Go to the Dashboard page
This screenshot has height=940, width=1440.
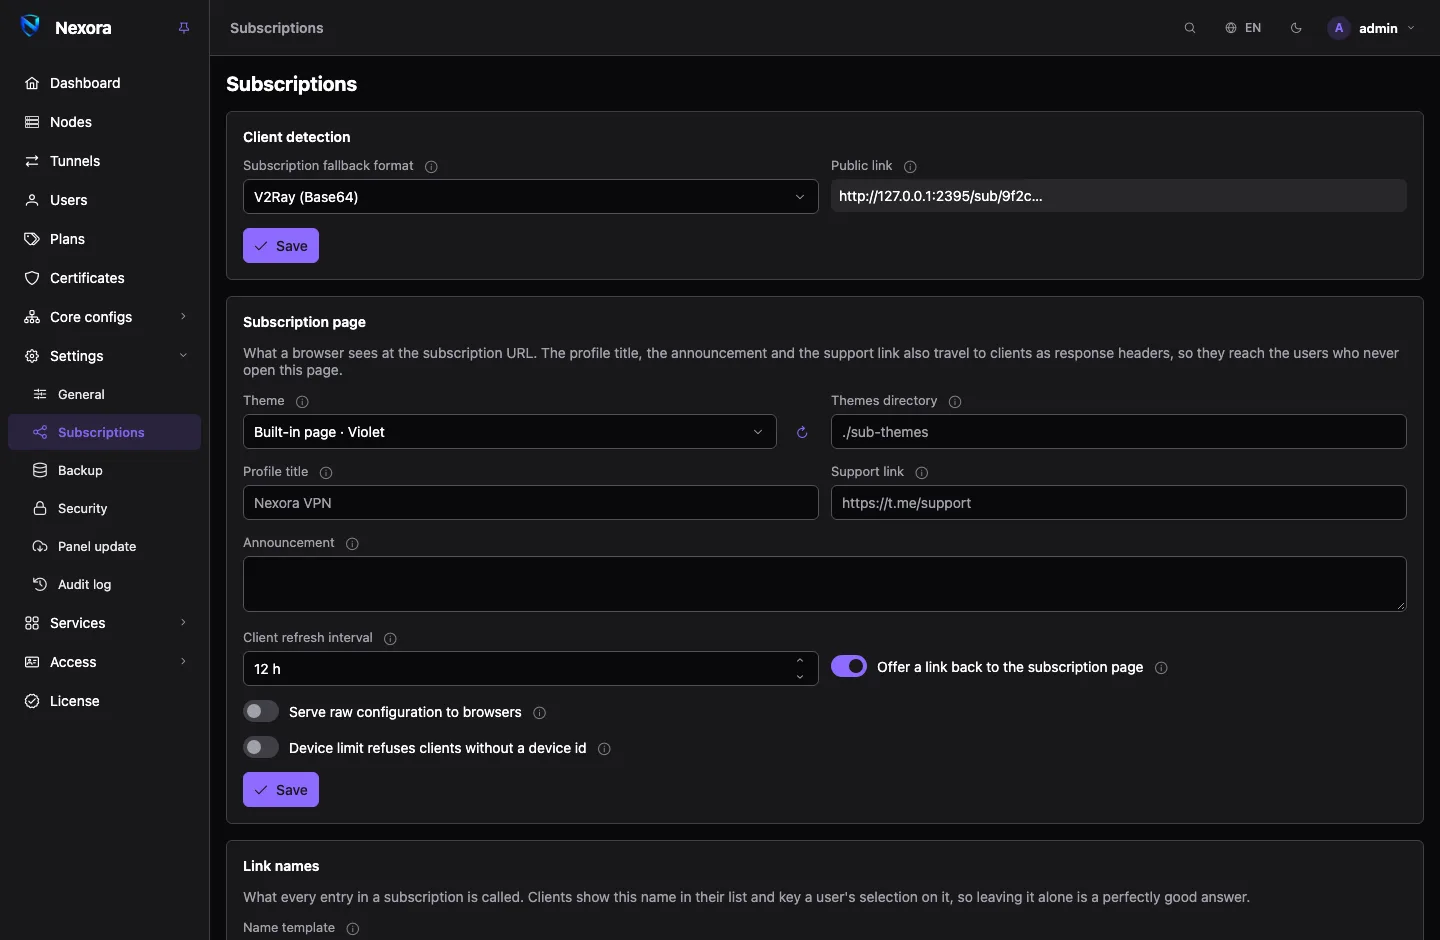pyautogui.click(x=104, y=83)
